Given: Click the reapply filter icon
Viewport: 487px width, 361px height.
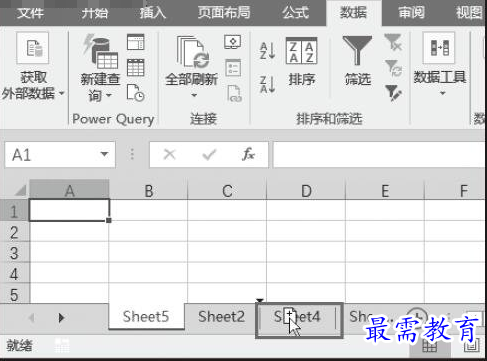Looking at the screenshot, I should (393, 68).
